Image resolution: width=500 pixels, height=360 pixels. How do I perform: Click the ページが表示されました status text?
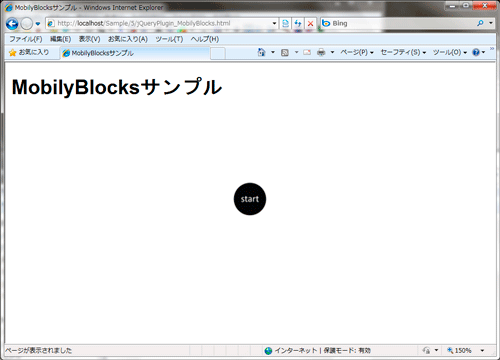pos(38,351)
